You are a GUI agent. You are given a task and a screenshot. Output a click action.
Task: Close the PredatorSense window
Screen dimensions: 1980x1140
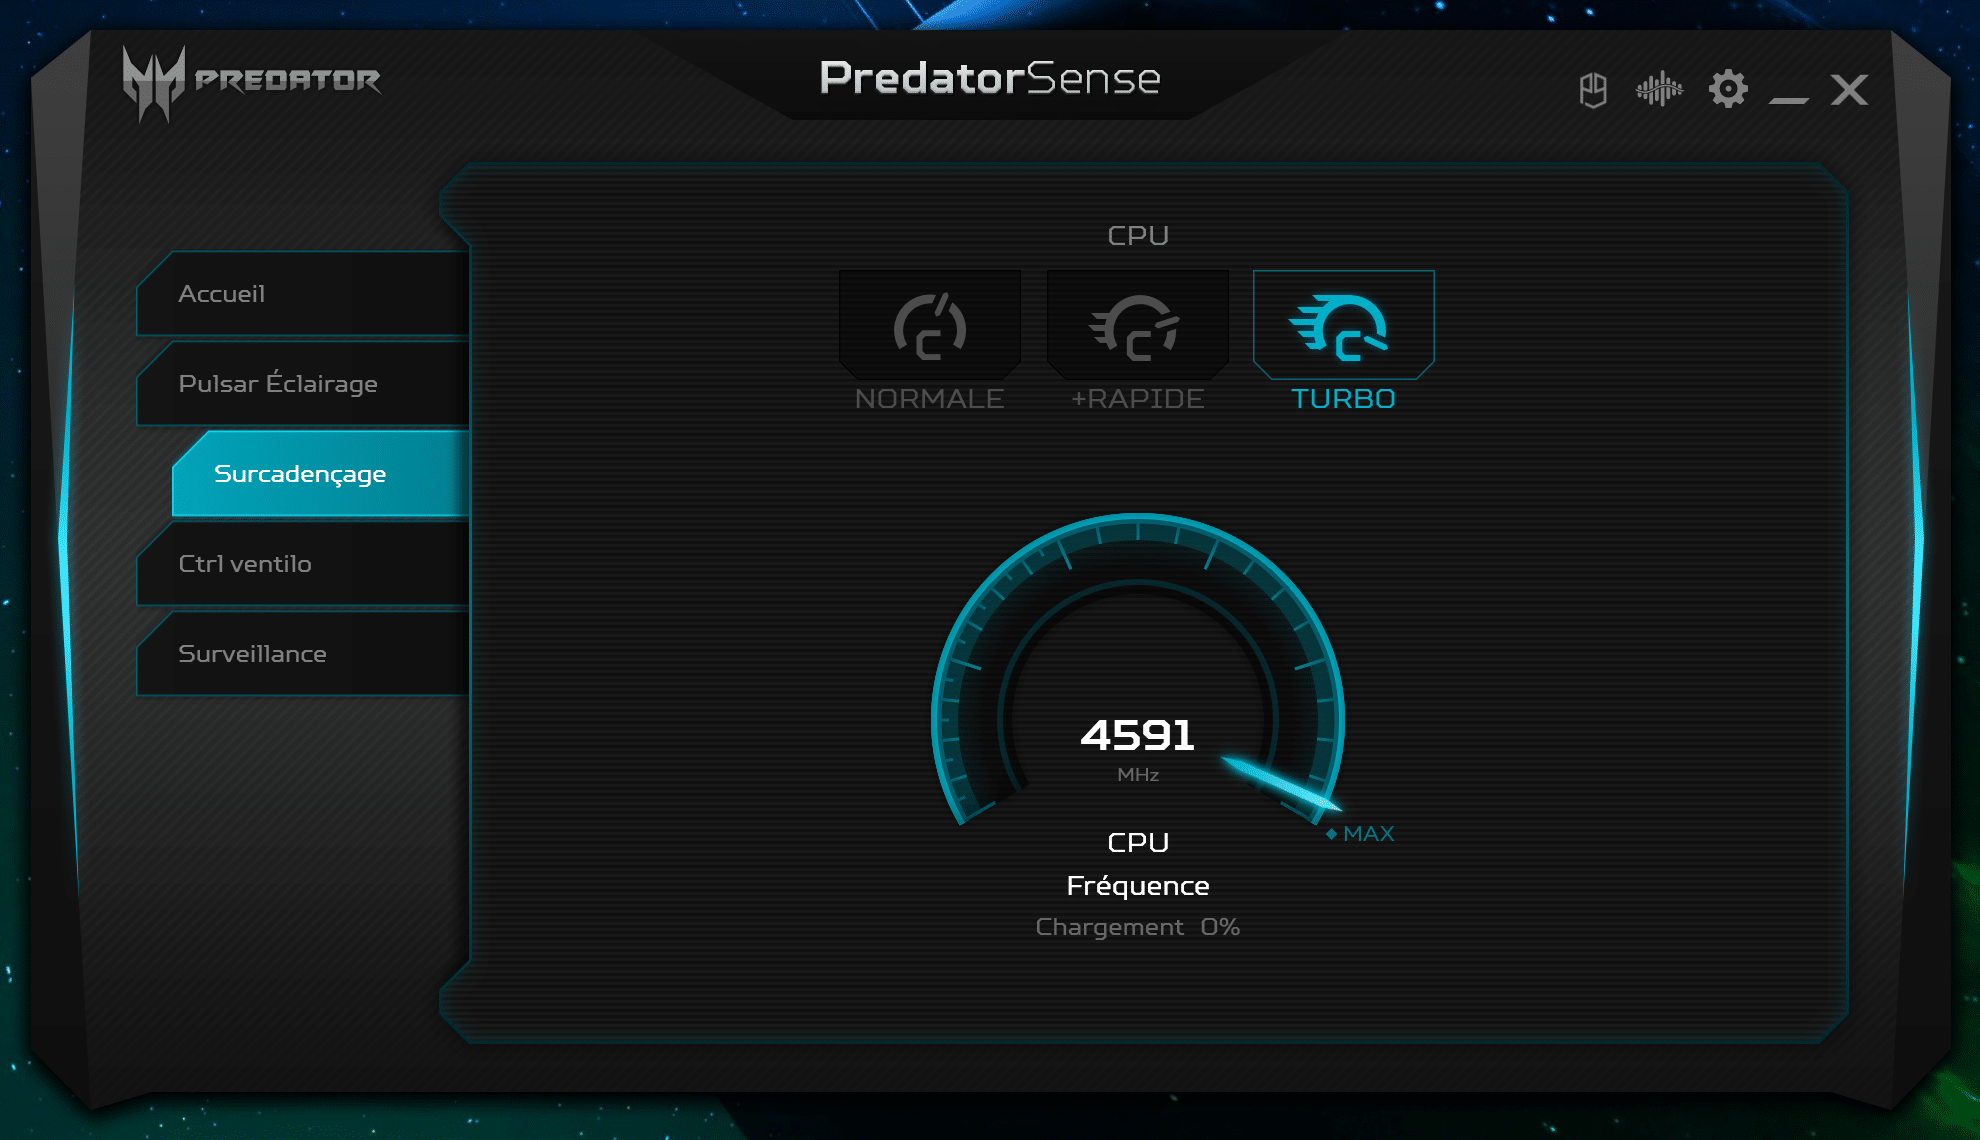[x=1849, y=90]
